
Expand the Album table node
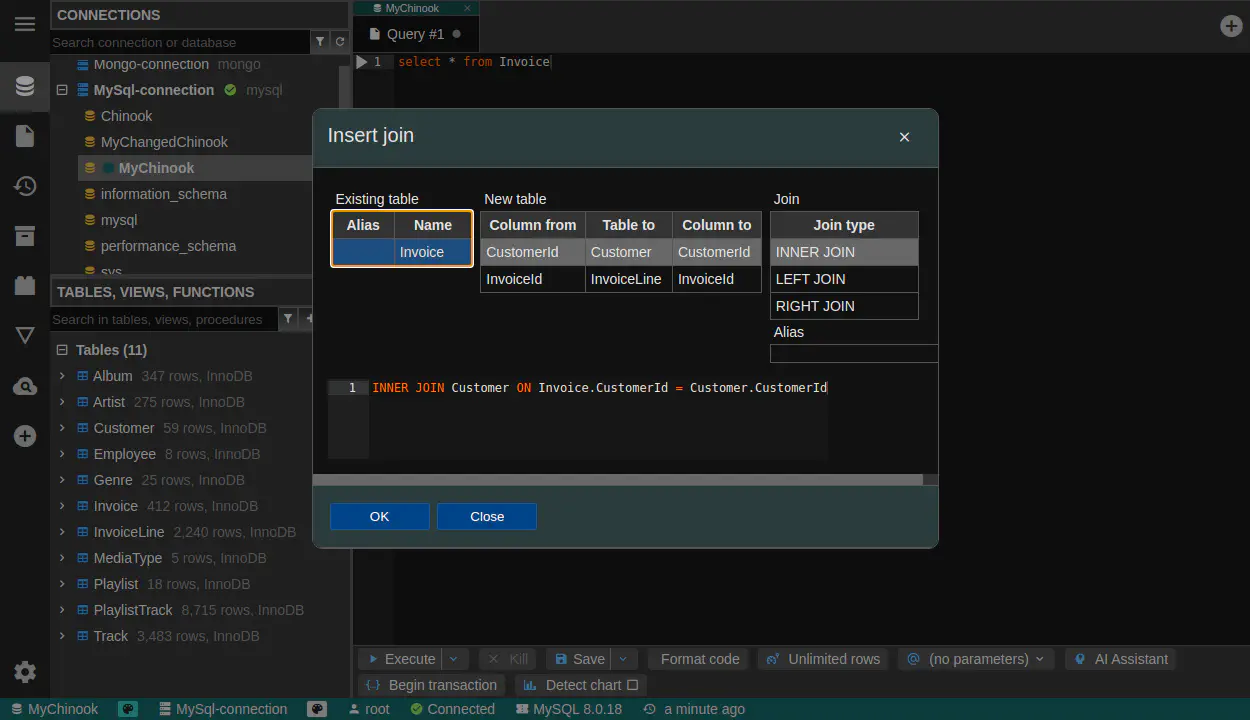pos(62,376)
